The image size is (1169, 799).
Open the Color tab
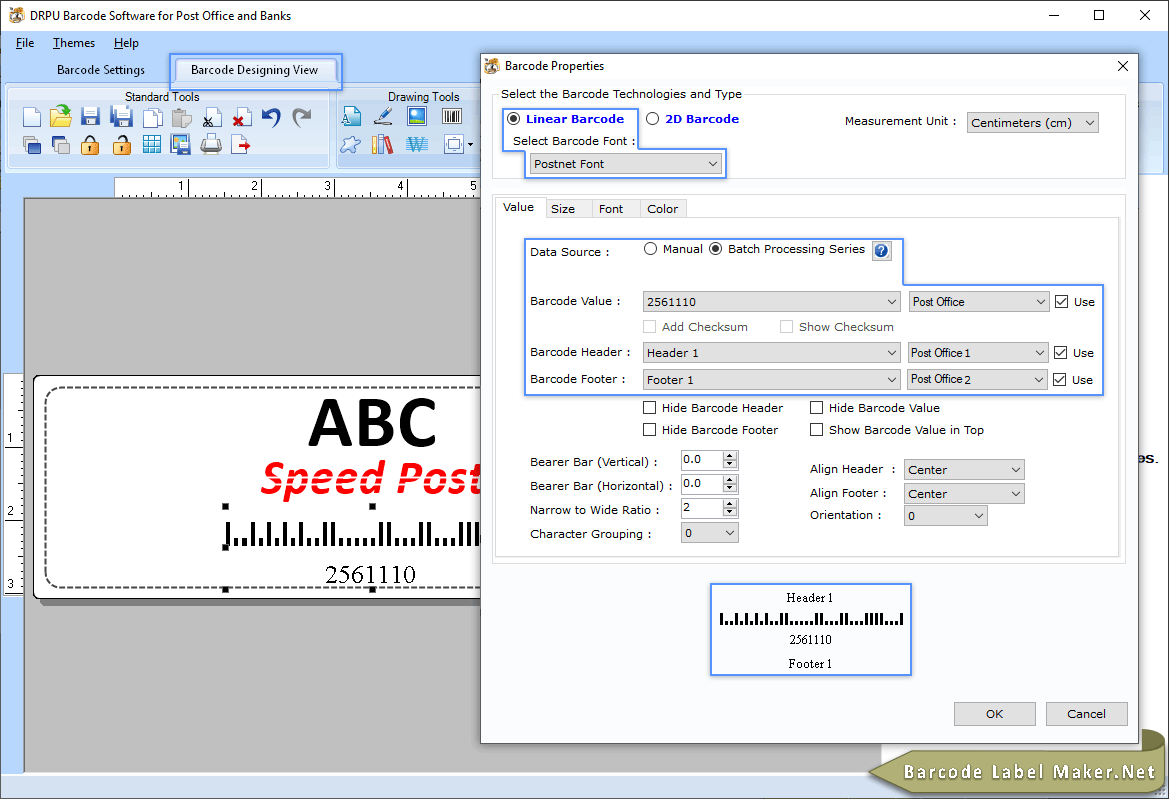(662, 209)
